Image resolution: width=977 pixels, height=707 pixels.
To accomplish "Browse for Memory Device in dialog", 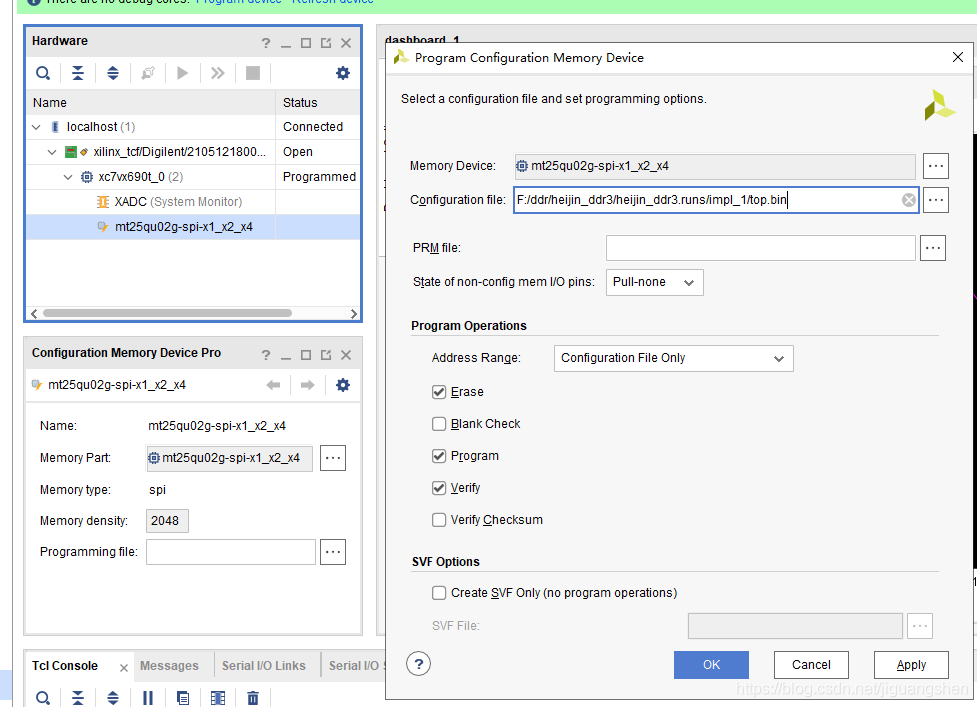I will click(936, 166).
